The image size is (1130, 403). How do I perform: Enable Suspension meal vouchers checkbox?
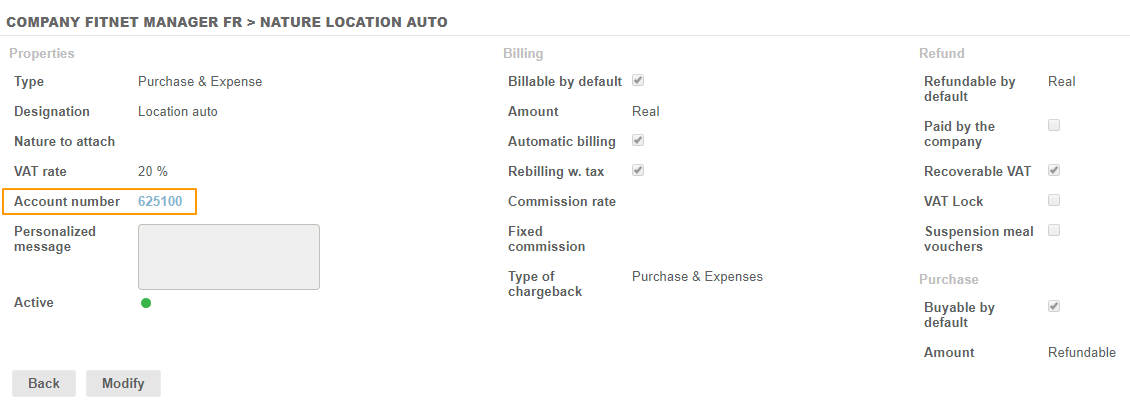(1054, 231)
